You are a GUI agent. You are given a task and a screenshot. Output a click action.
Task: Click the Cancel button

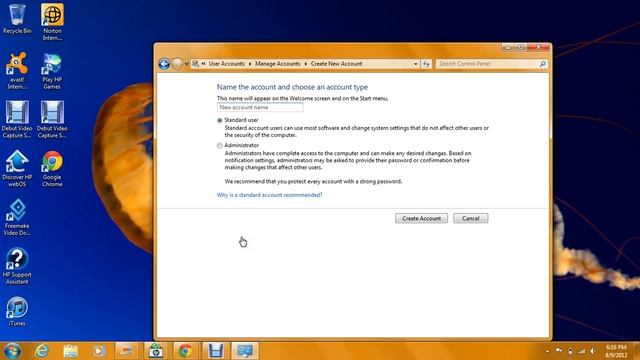[x=471, y=218]
